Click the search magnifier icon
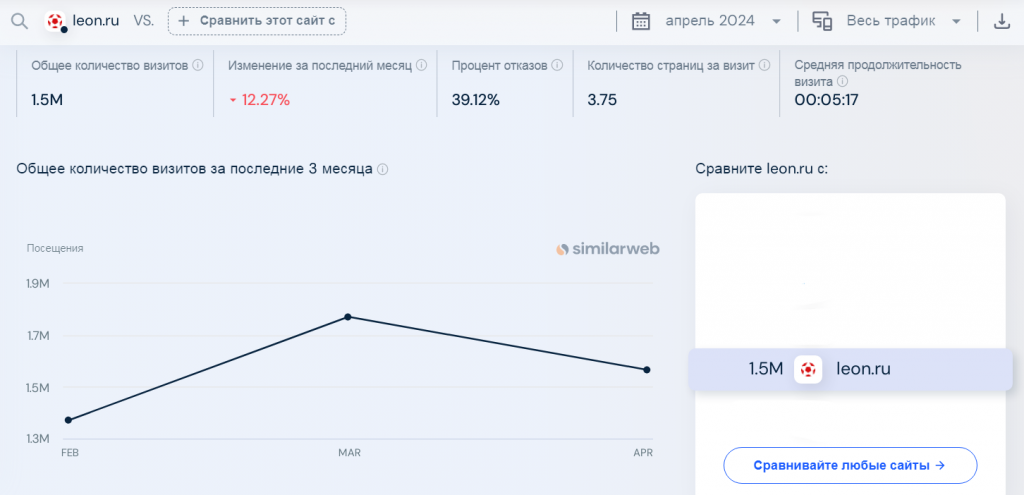1024x495 pixels. 20,22
